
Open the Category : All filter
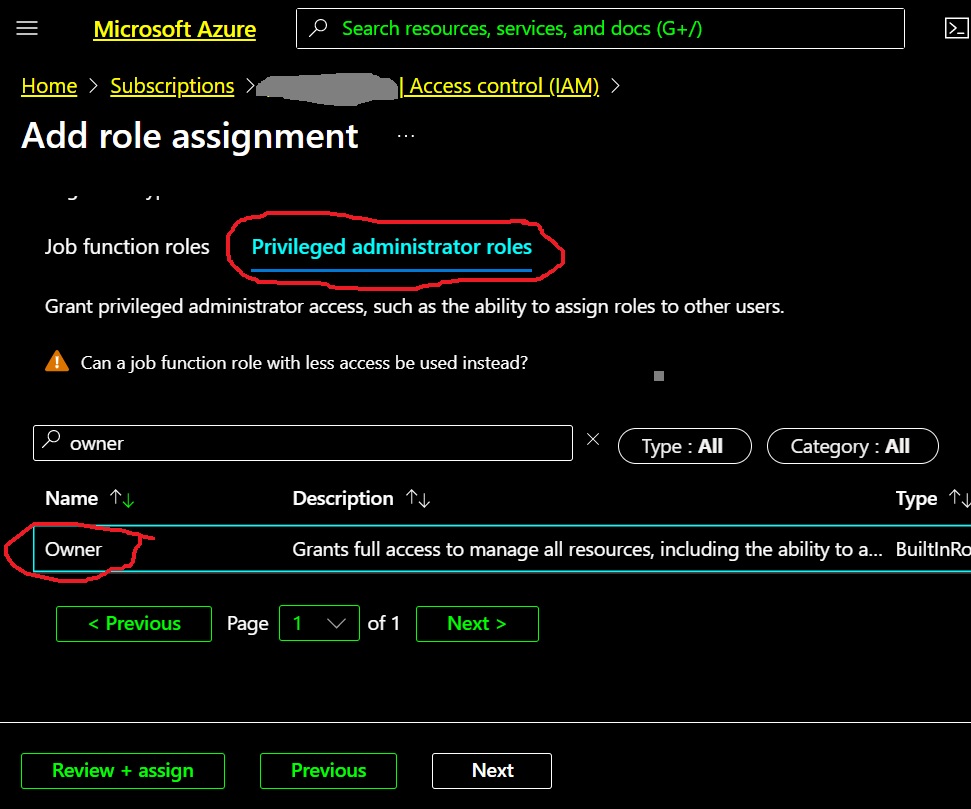pos(852,446)
